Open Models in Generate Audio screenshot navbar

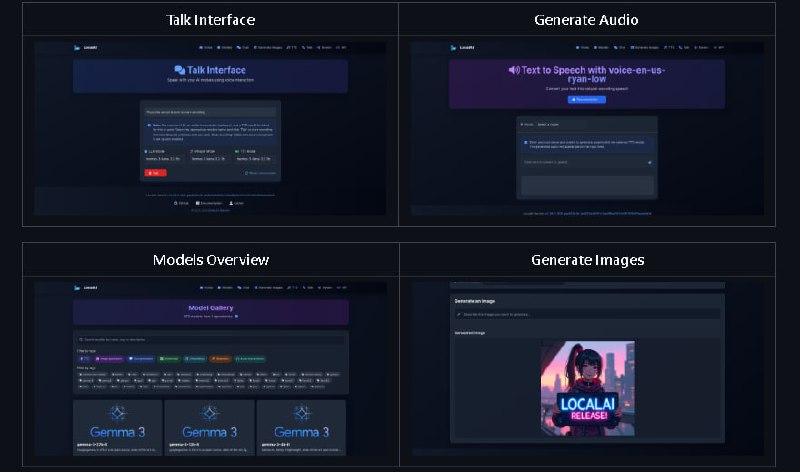click(602, 47)
